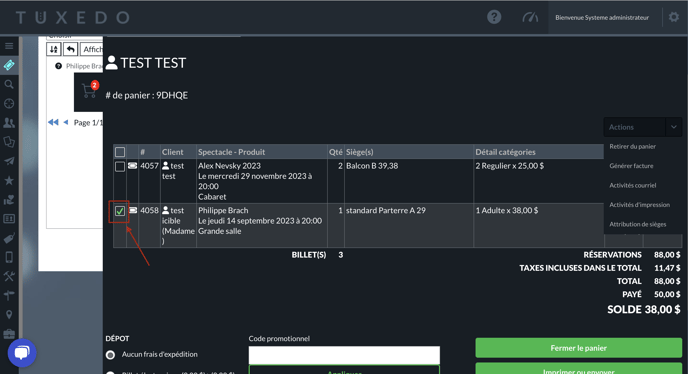Click the Code promotionnel text field
The height and width of the screenshot is (374, 688).
coord(344,355)
